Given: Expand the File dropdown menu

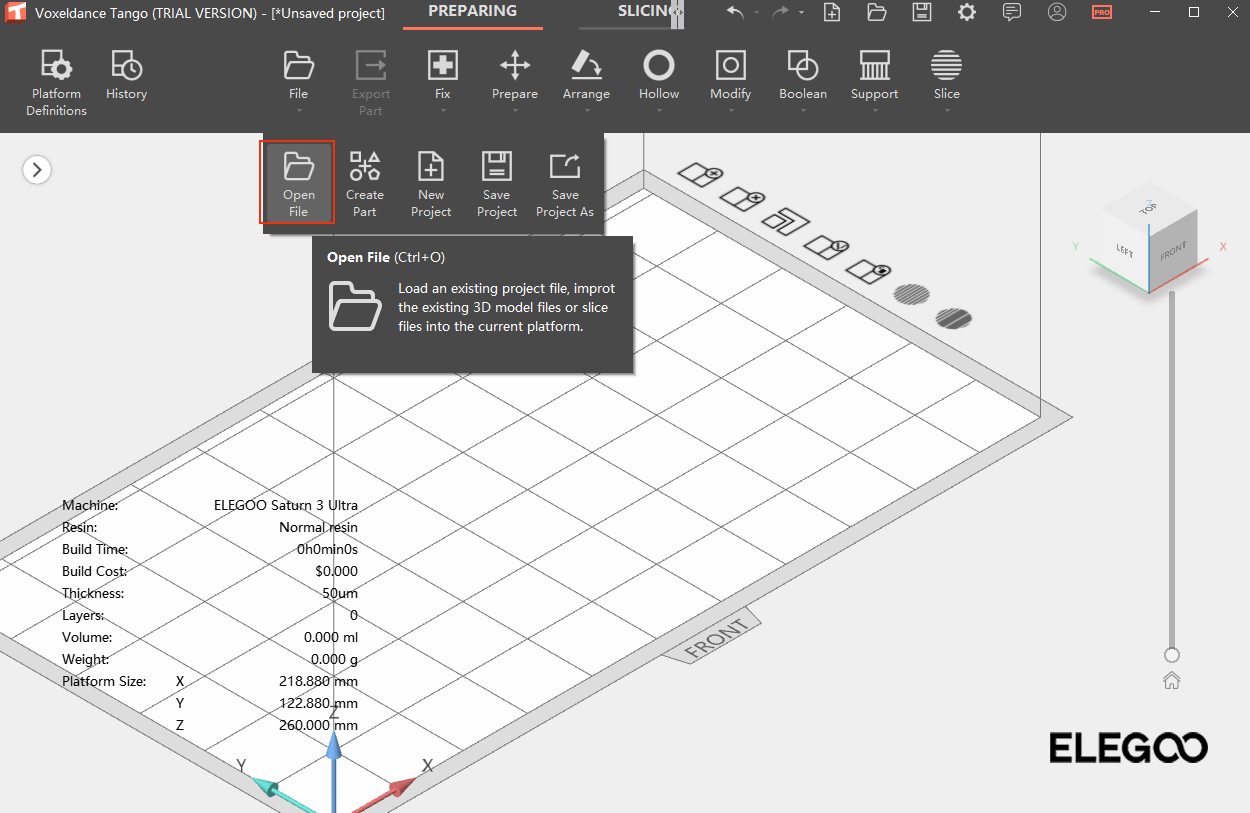Looking at the screenshot, I should point(298,110).
